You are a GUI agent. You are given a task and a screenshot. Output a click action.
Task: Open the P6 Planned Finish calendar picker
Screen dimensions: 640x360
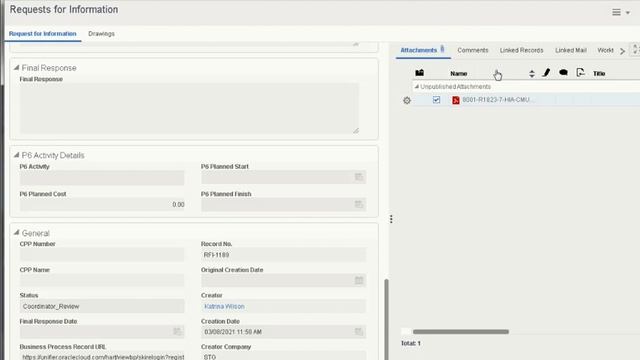click(359, 204)
